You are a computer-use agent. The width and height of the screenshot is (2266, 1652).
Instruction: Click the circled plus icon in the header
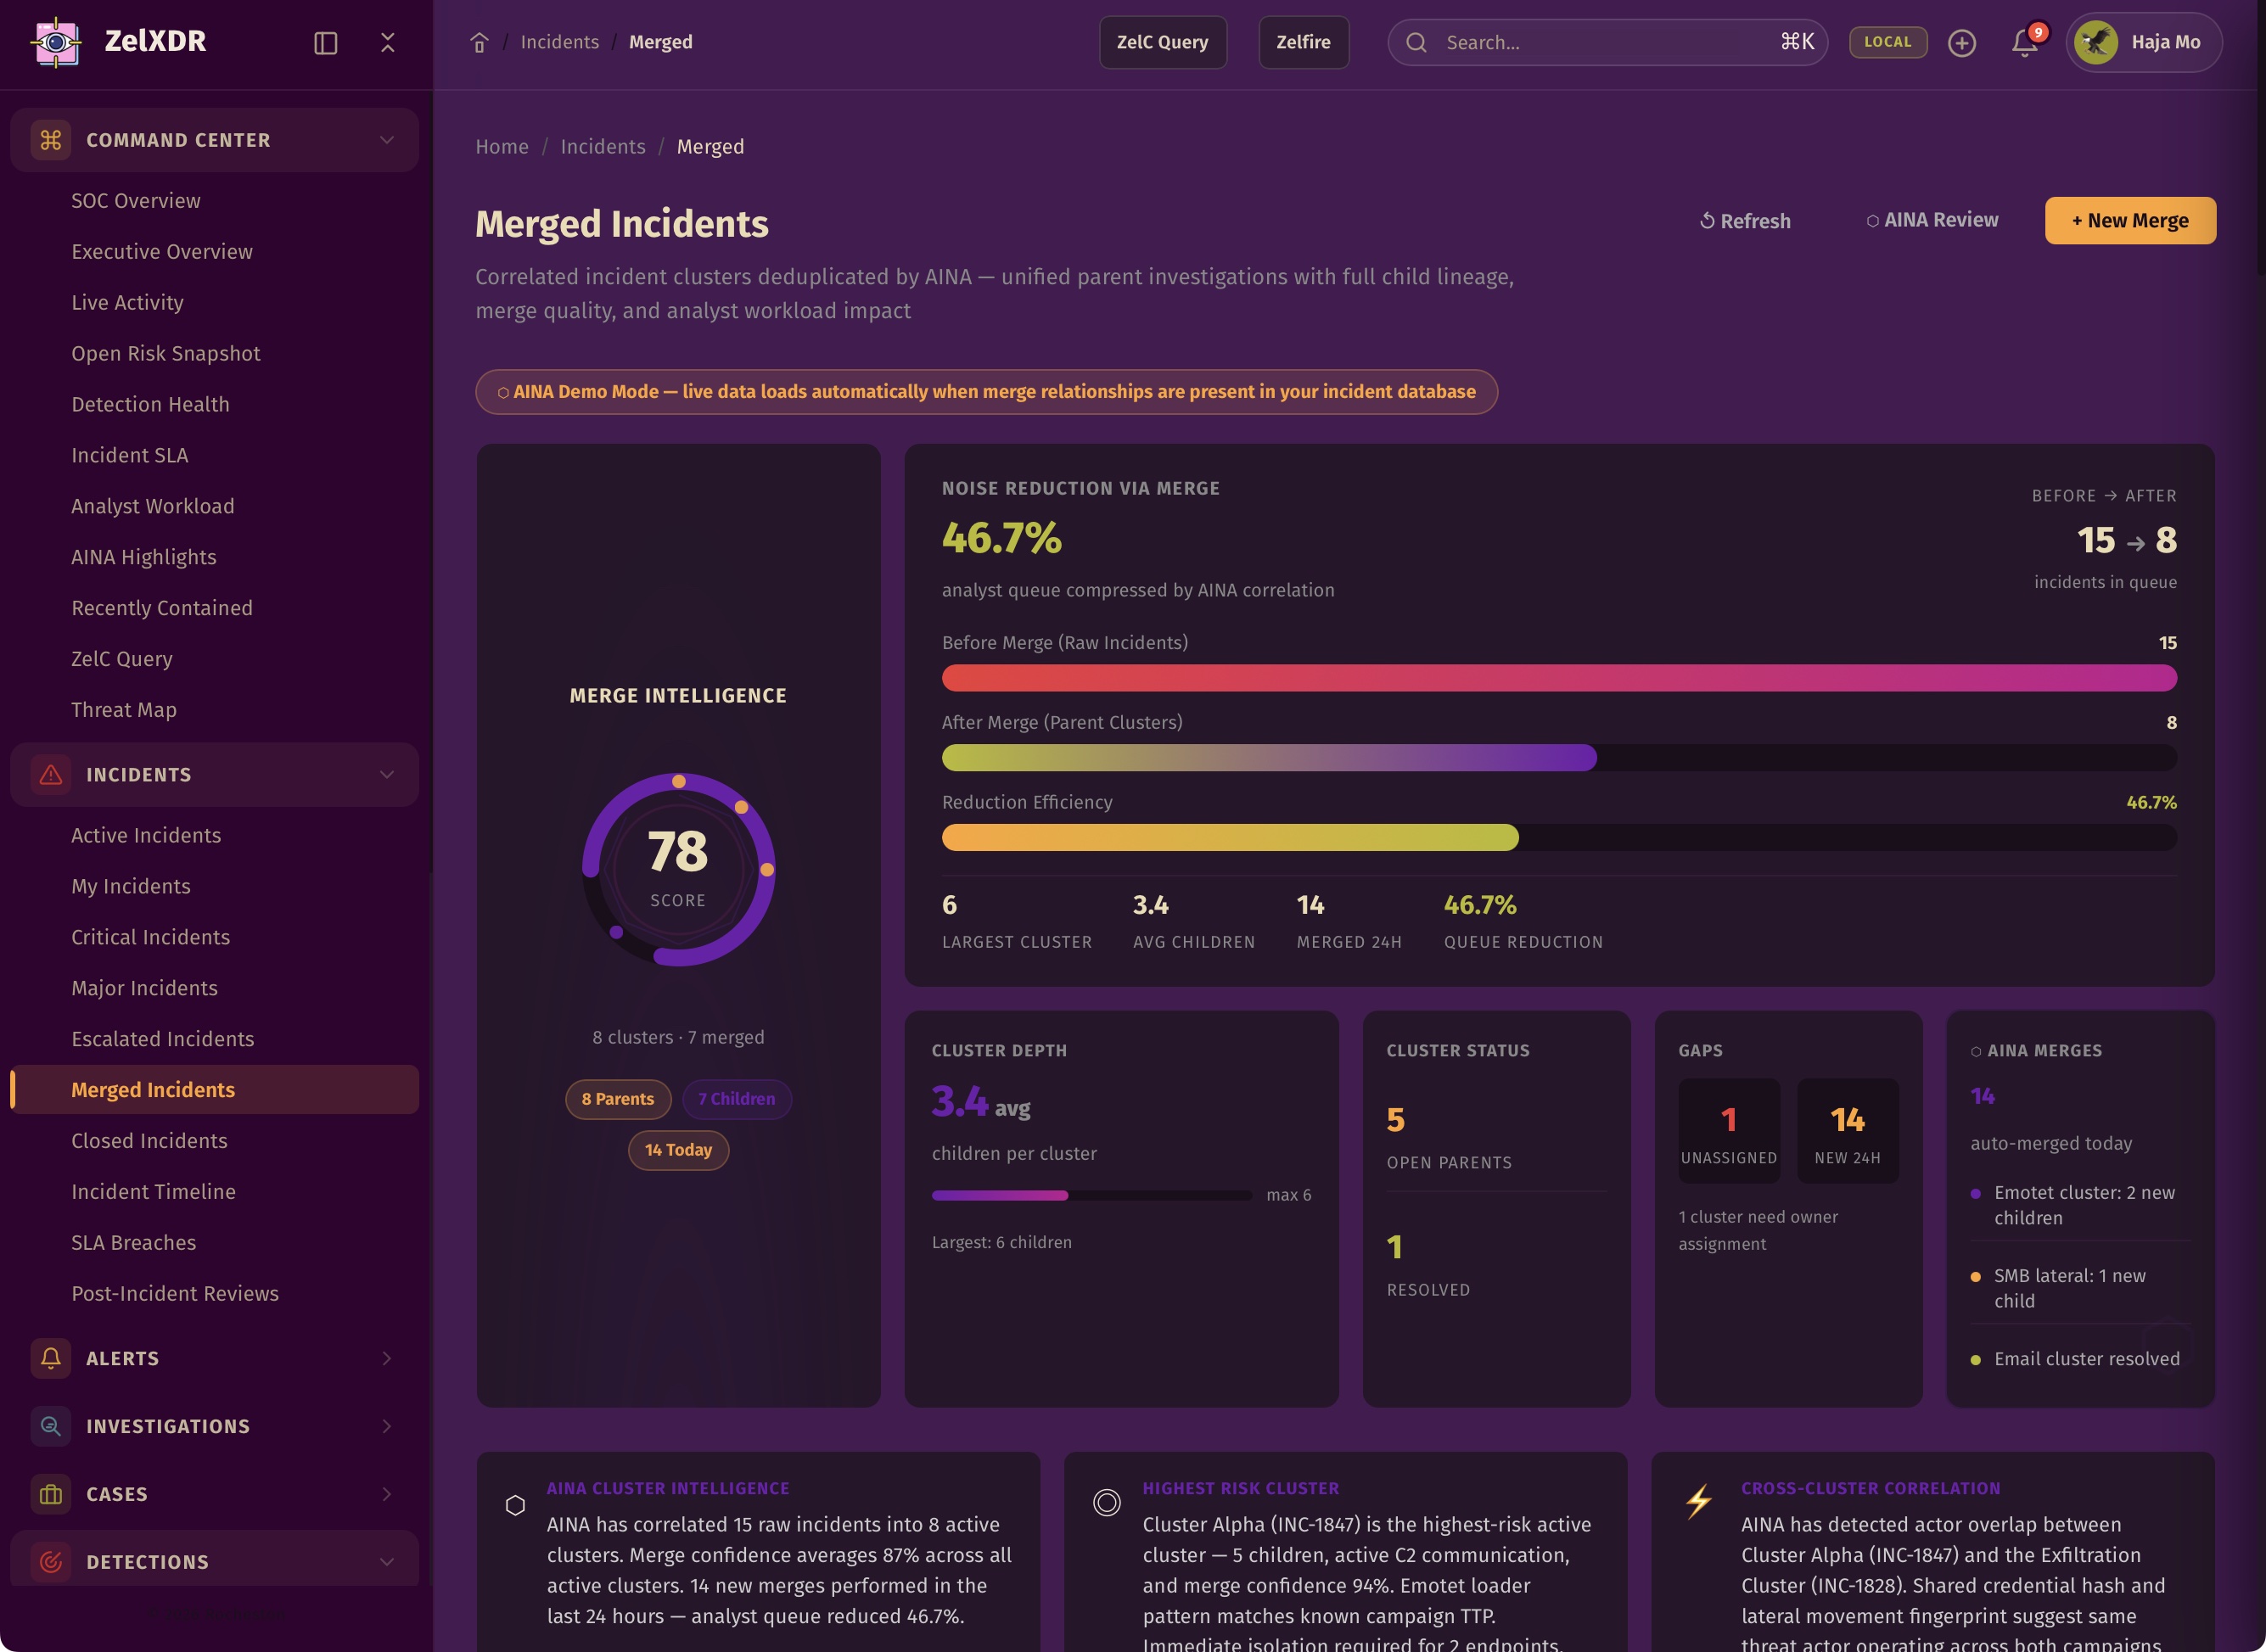point(1961,42)
